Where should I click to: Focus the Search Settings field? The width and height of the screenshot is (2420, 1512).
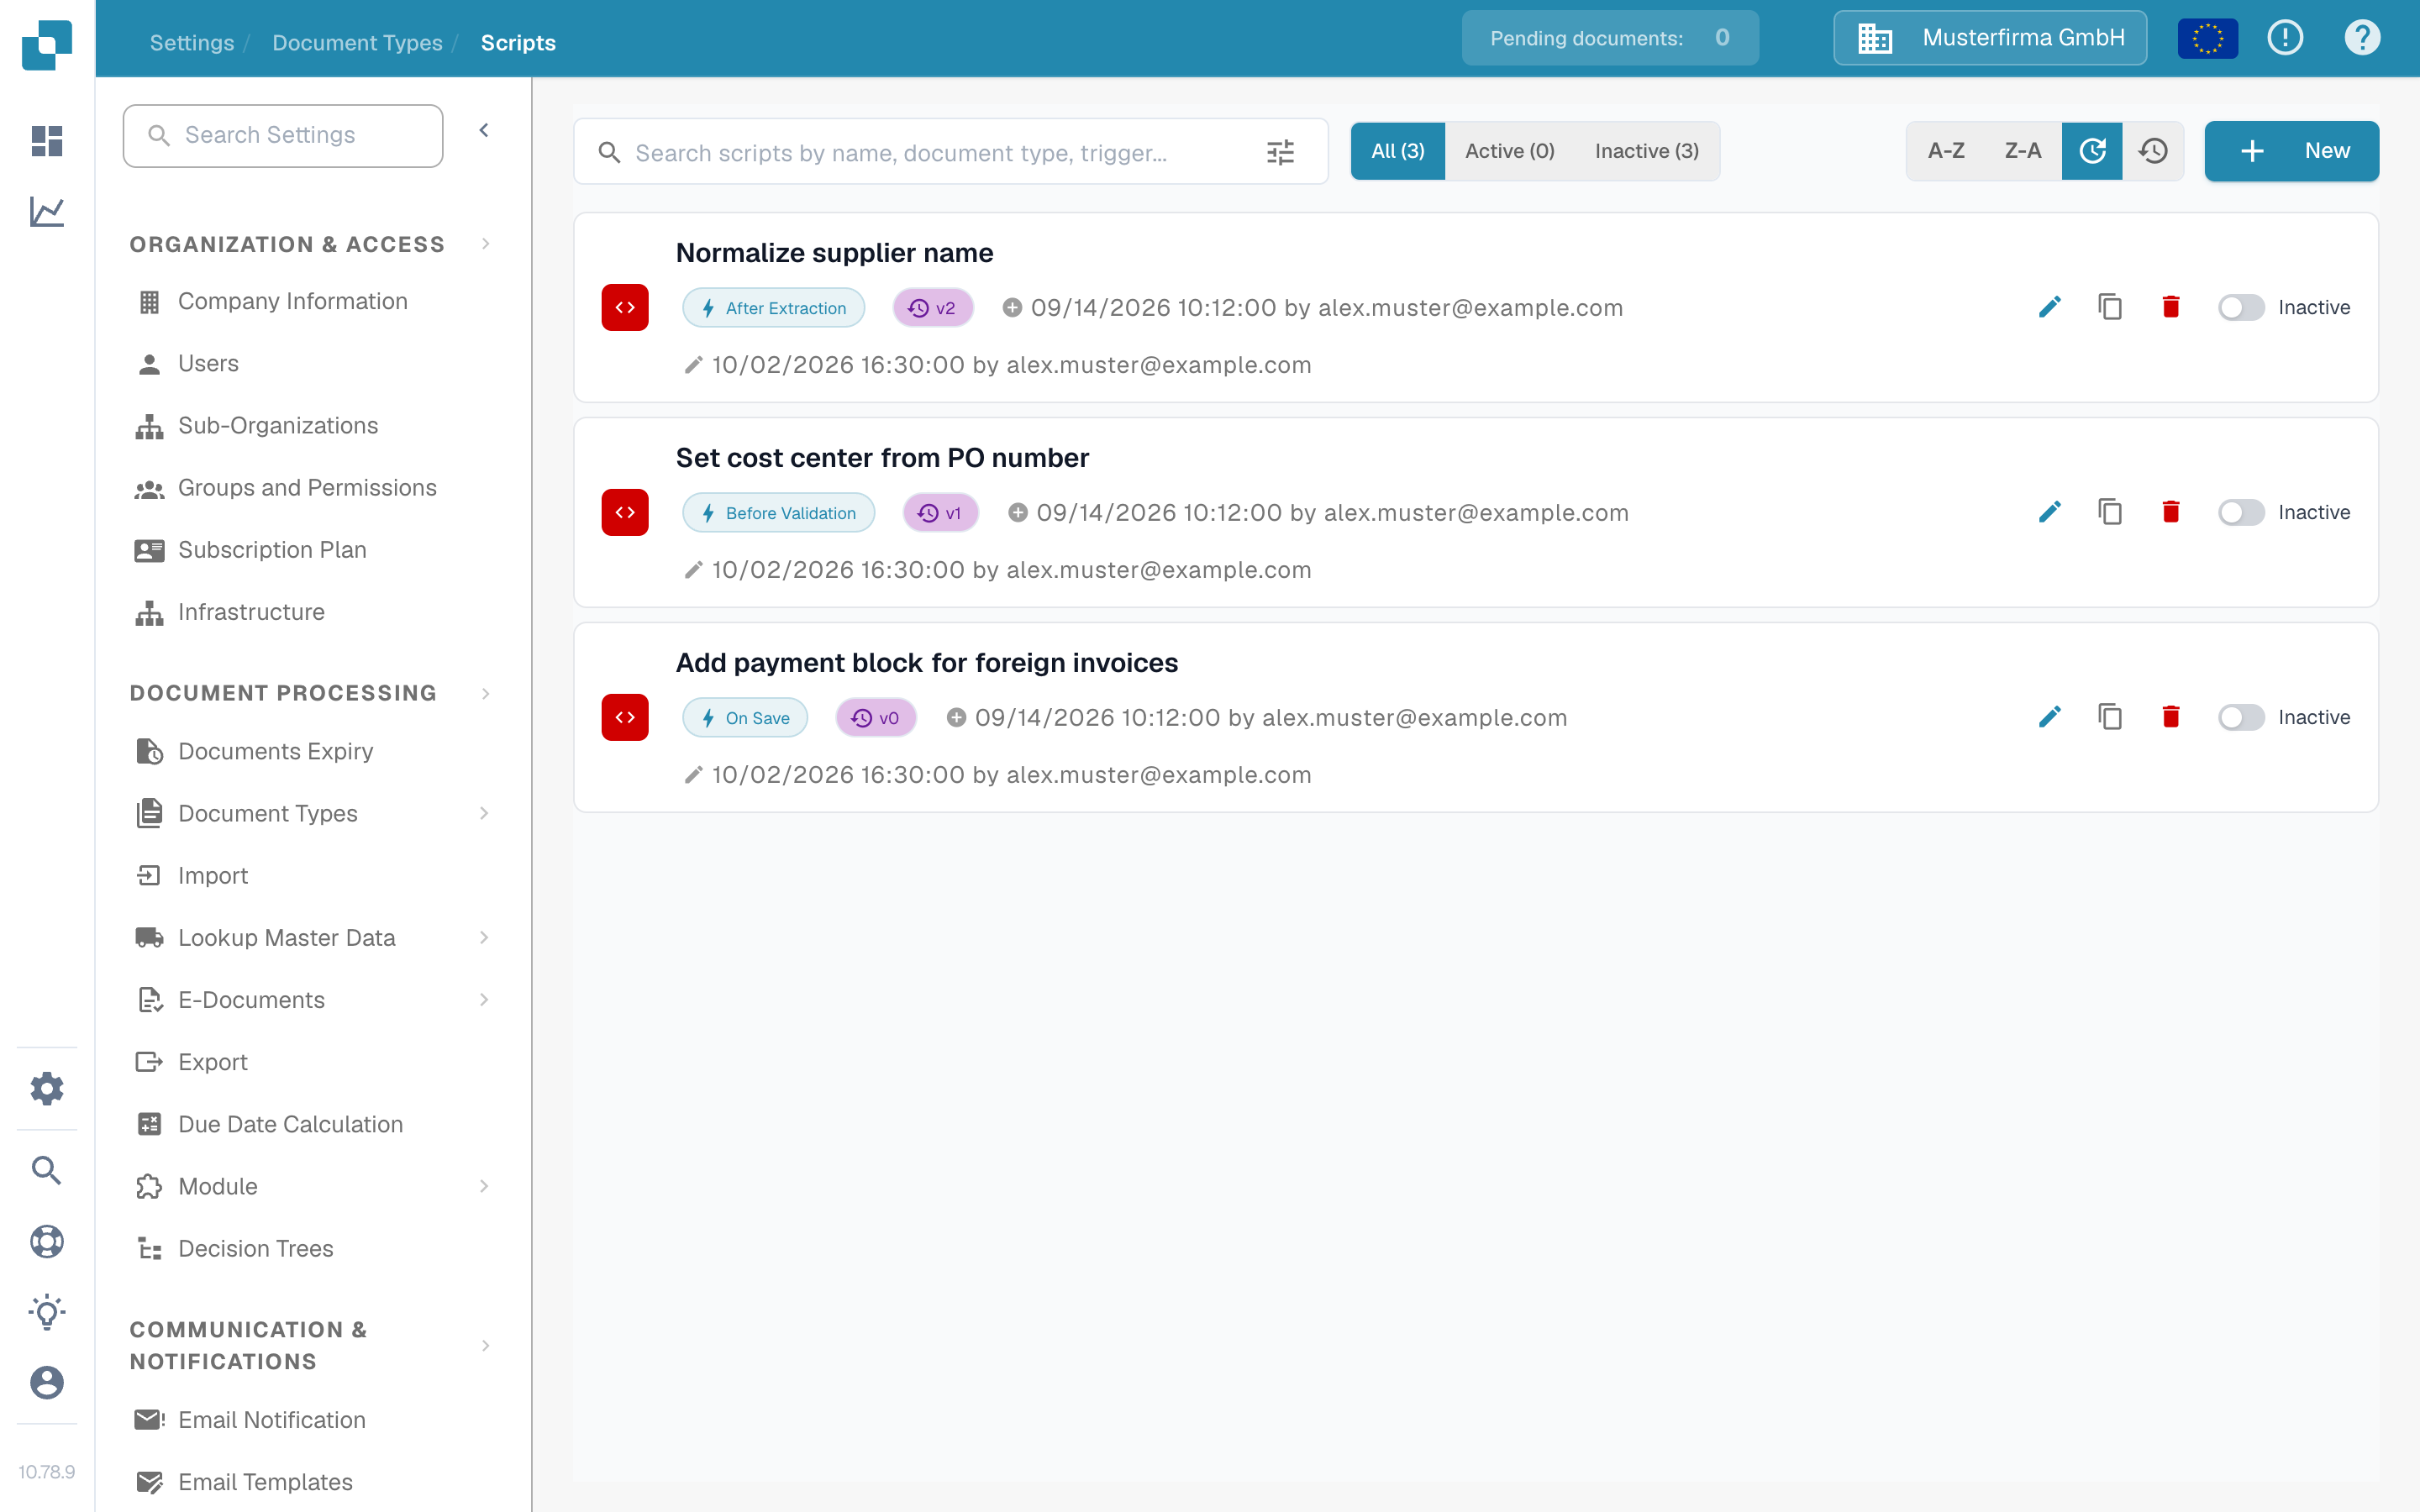283,135
